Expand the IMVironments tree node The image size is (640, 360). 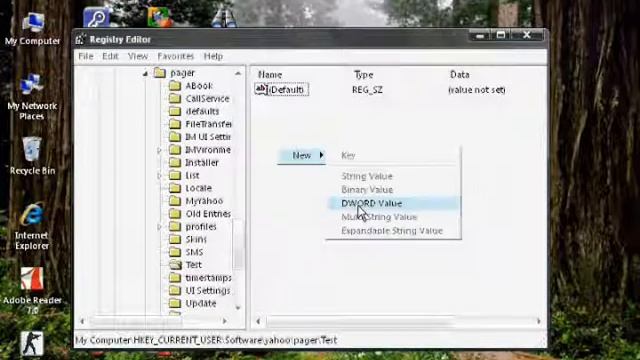pos(159,150)
